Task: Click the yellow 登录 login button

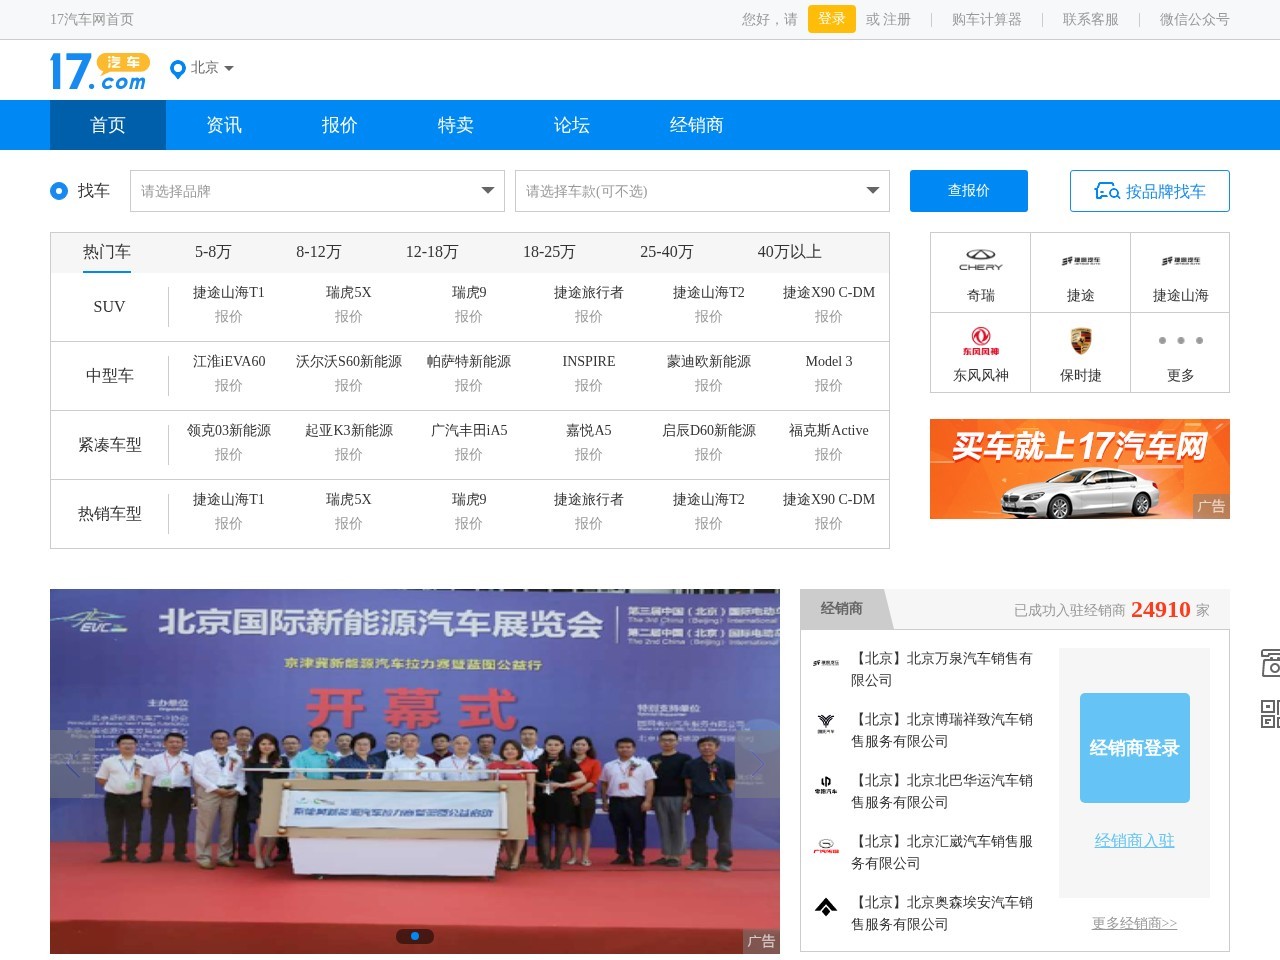Action: [831, 19]
